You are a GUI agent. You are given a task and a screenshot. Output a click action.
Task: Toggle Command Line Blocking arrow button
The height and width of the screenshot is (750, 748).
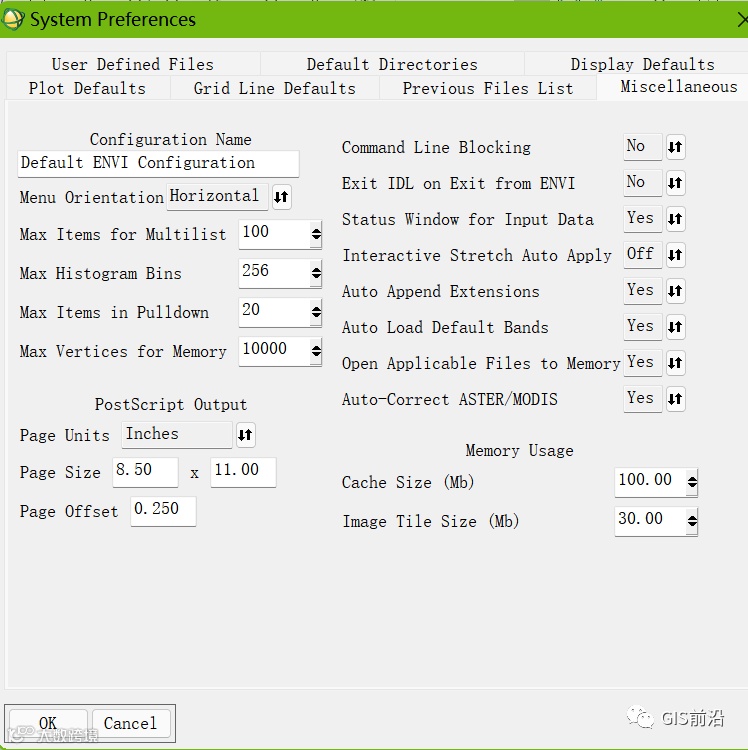[675, 147]
